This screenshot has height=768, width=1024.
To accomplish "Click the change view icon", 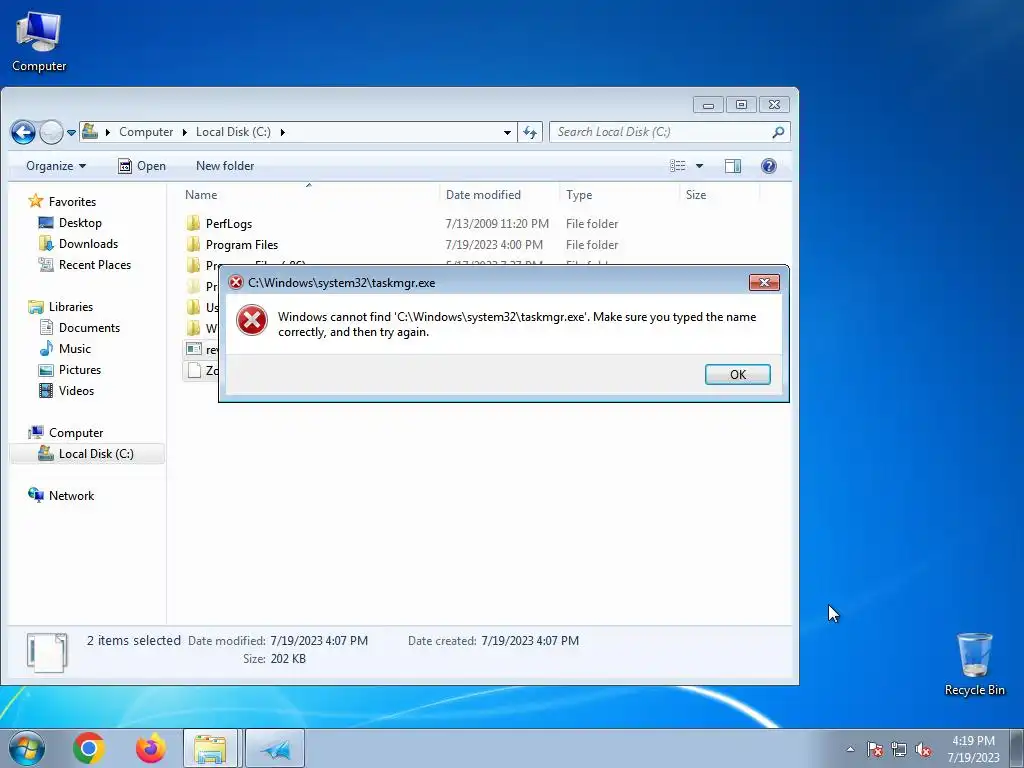I will [677, 166].
